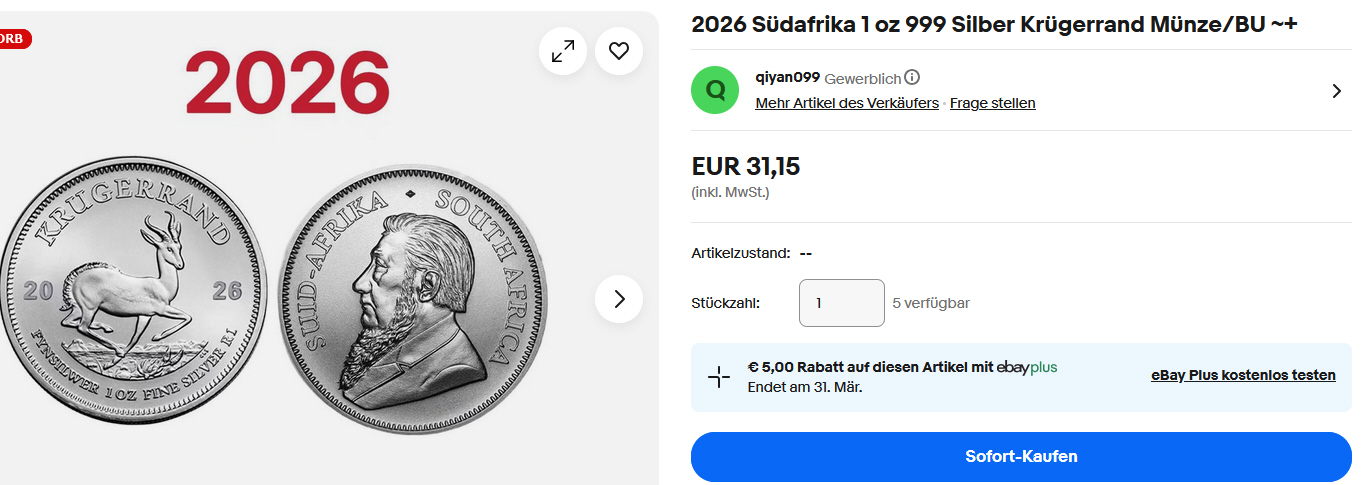Click the item title 2026 Südafrika Krügerrand
This screenshot has width=1364, height=485.
click(x=994, y=25)
